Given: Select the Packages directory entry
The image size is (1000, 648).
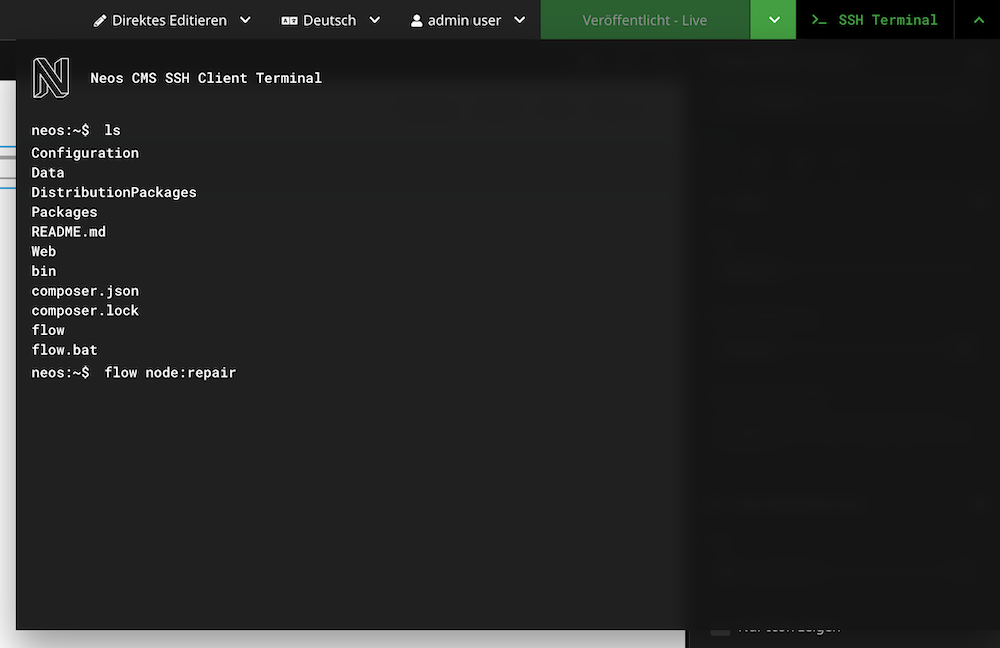Looking at the screenshot, I should (64, 212).
